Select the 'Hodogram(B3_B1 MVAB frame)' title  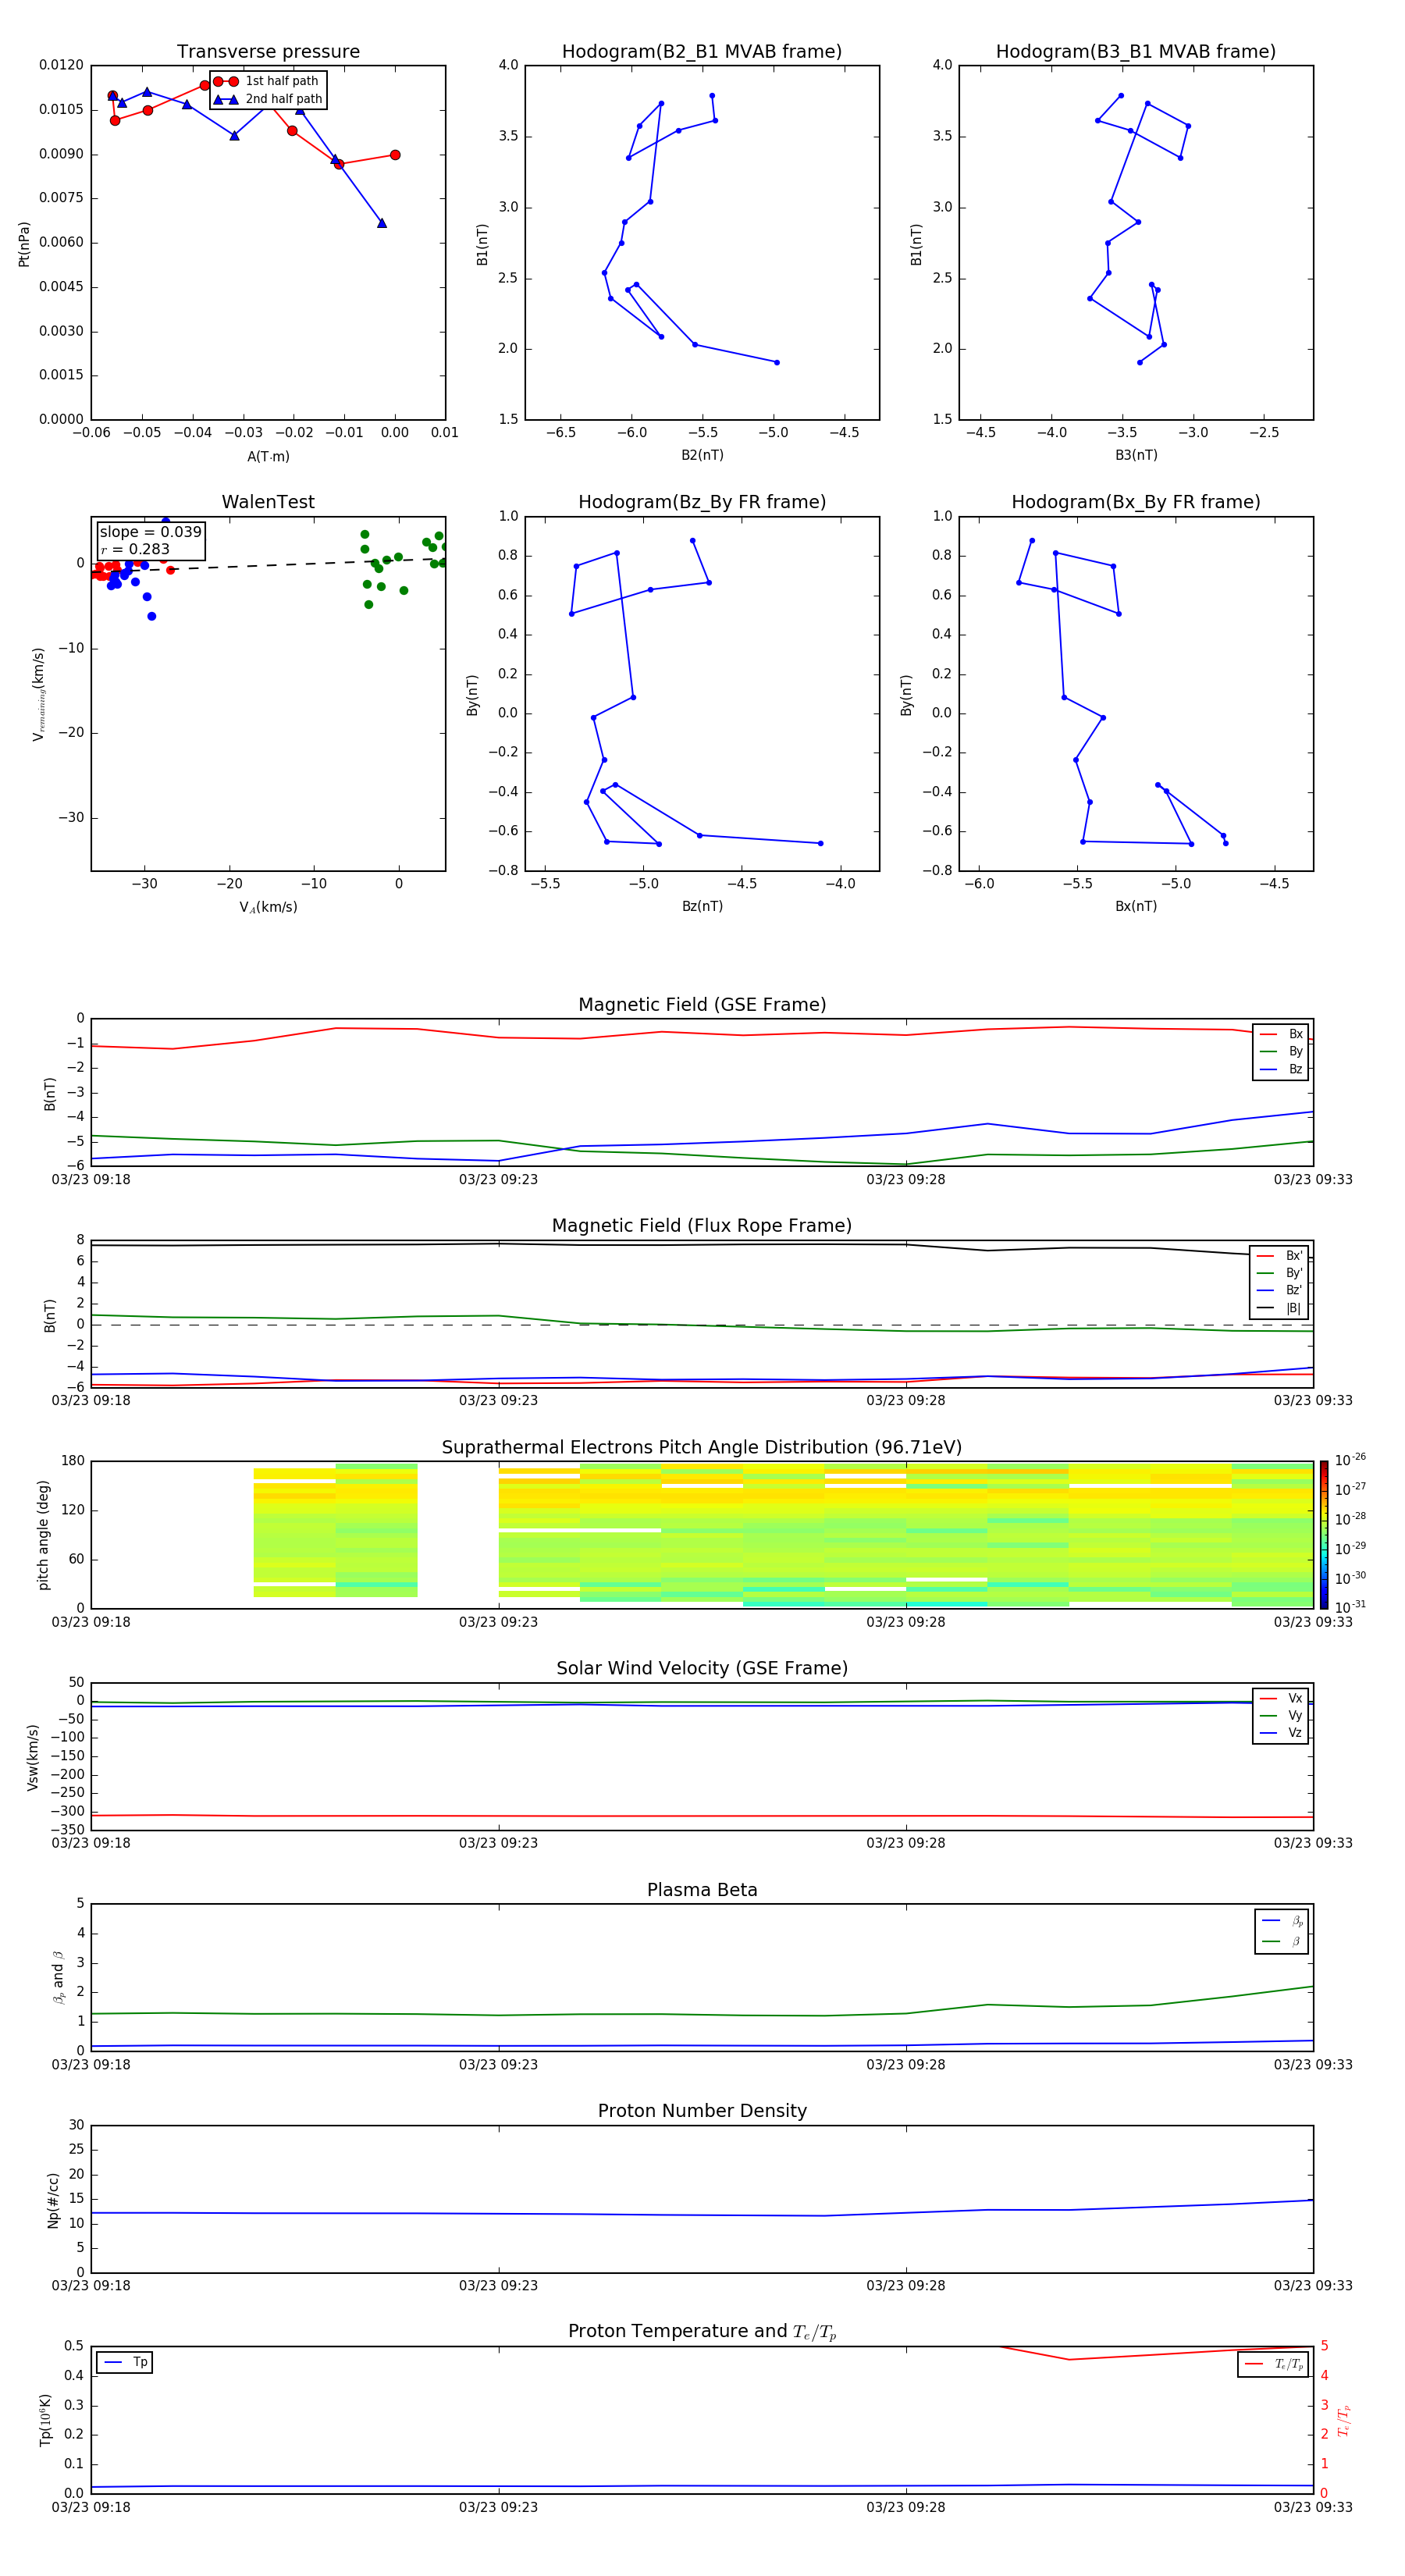pyautogui.click(x=1136, y=52)
